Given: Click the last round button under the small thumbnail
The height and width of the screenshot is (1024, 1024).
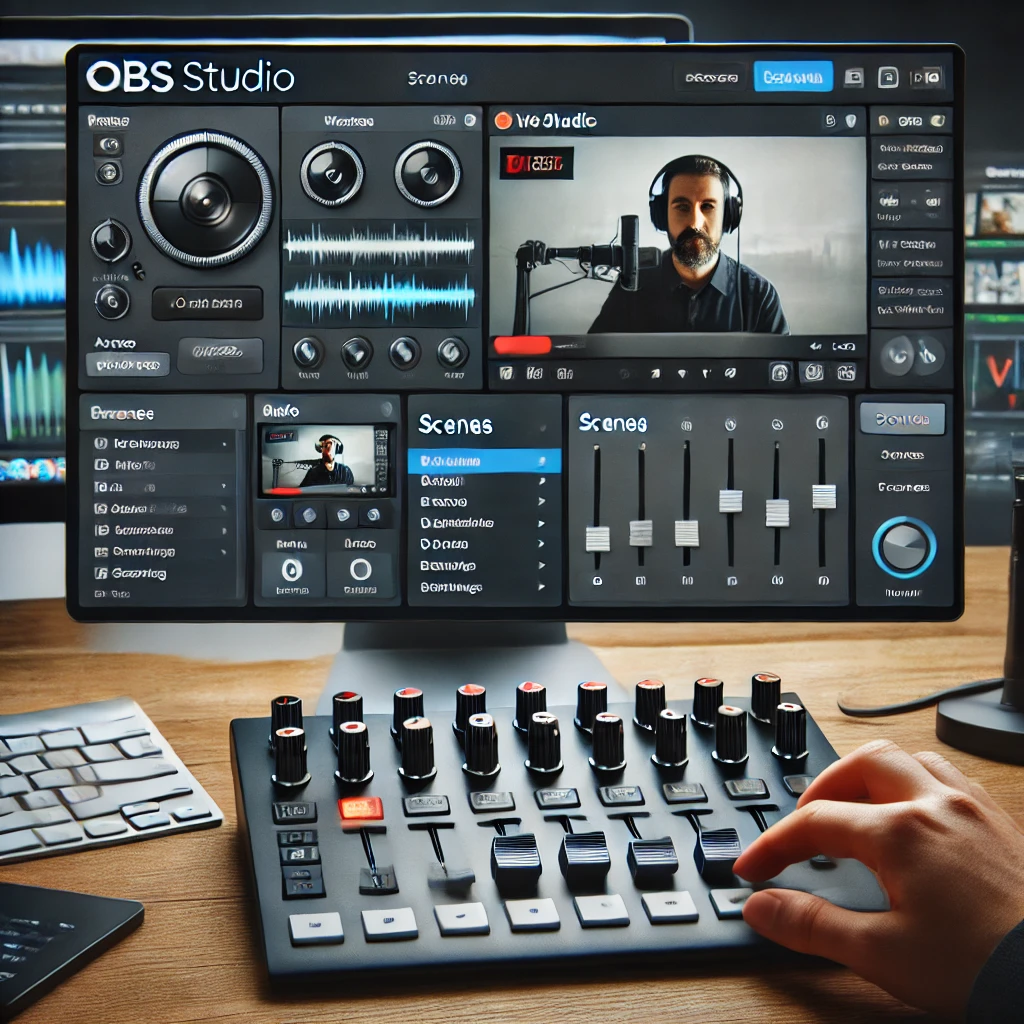Looking at the screenshot, I should coord(374,515).
